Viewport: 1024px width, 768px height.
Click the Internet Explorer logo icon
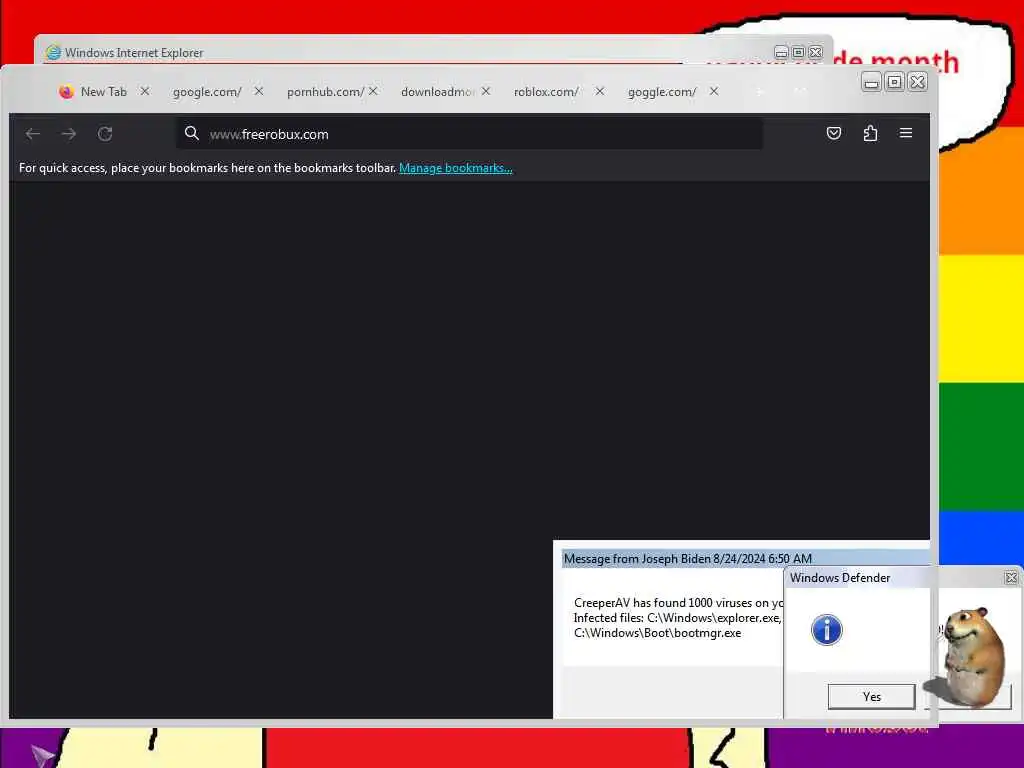53,52
